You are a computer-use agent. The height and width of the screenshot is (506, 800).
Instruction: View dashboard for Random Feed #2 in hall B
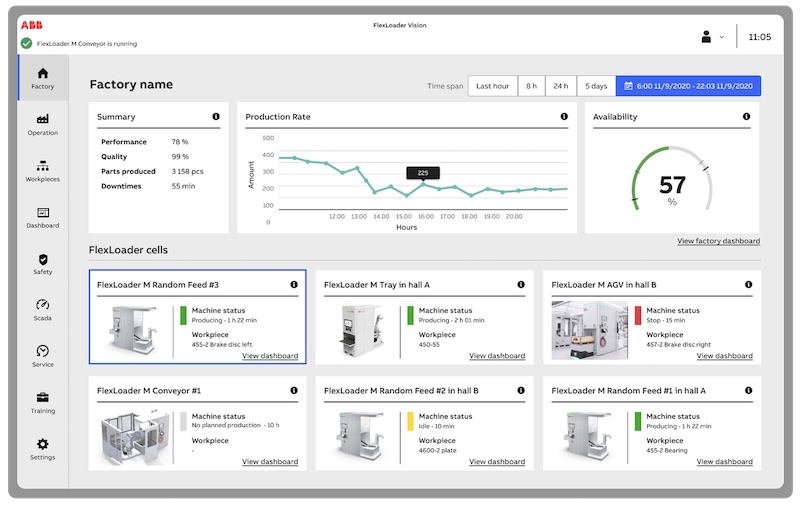coord(497,461)
